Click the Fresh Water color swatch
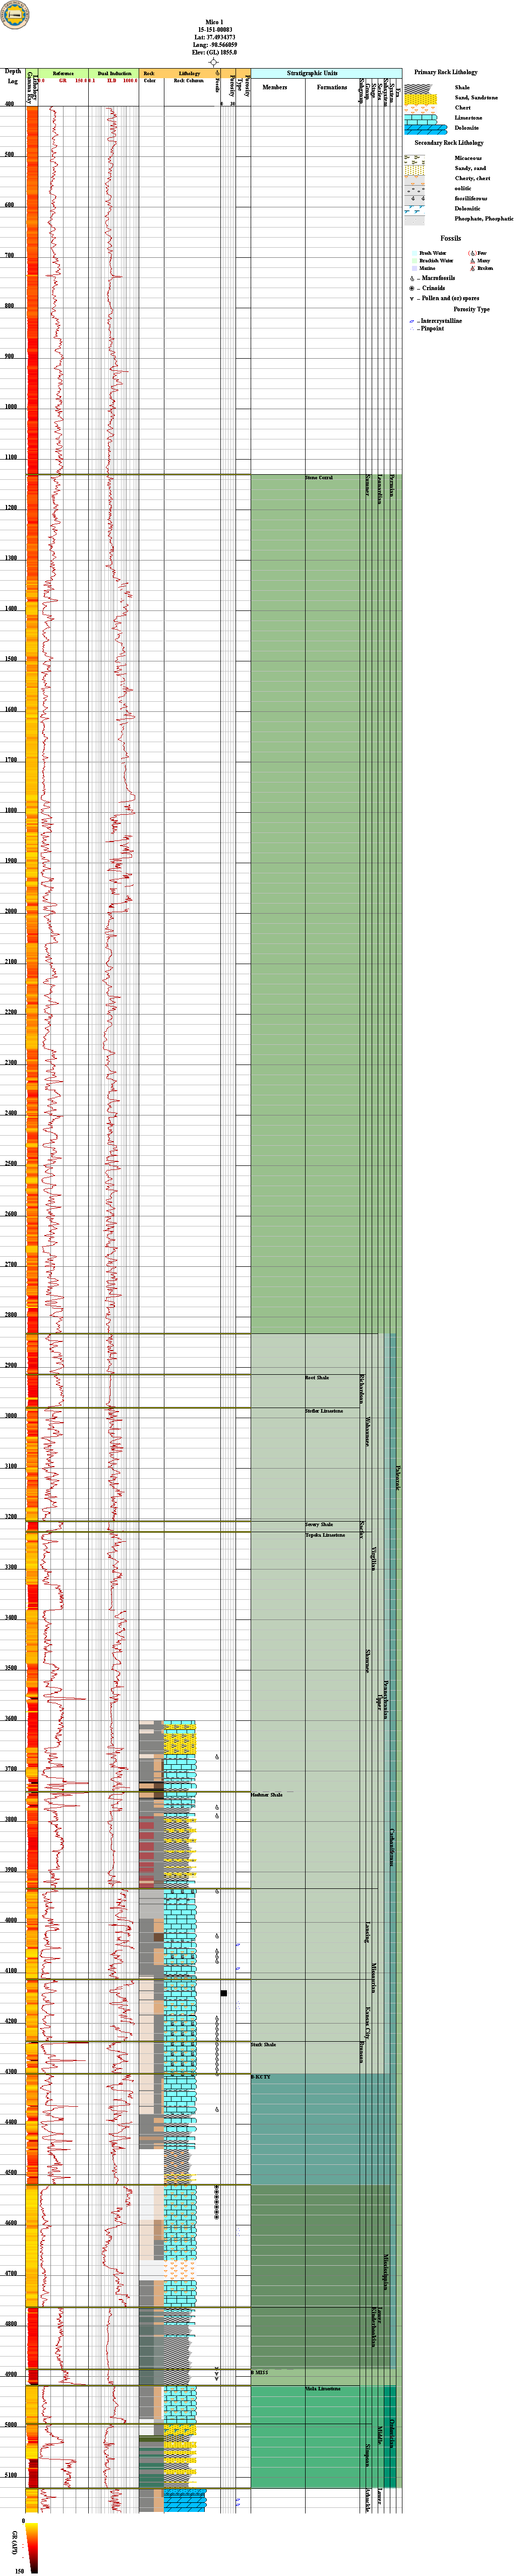The height and width of the screenshot is (2576, 528). pos(414,253)
